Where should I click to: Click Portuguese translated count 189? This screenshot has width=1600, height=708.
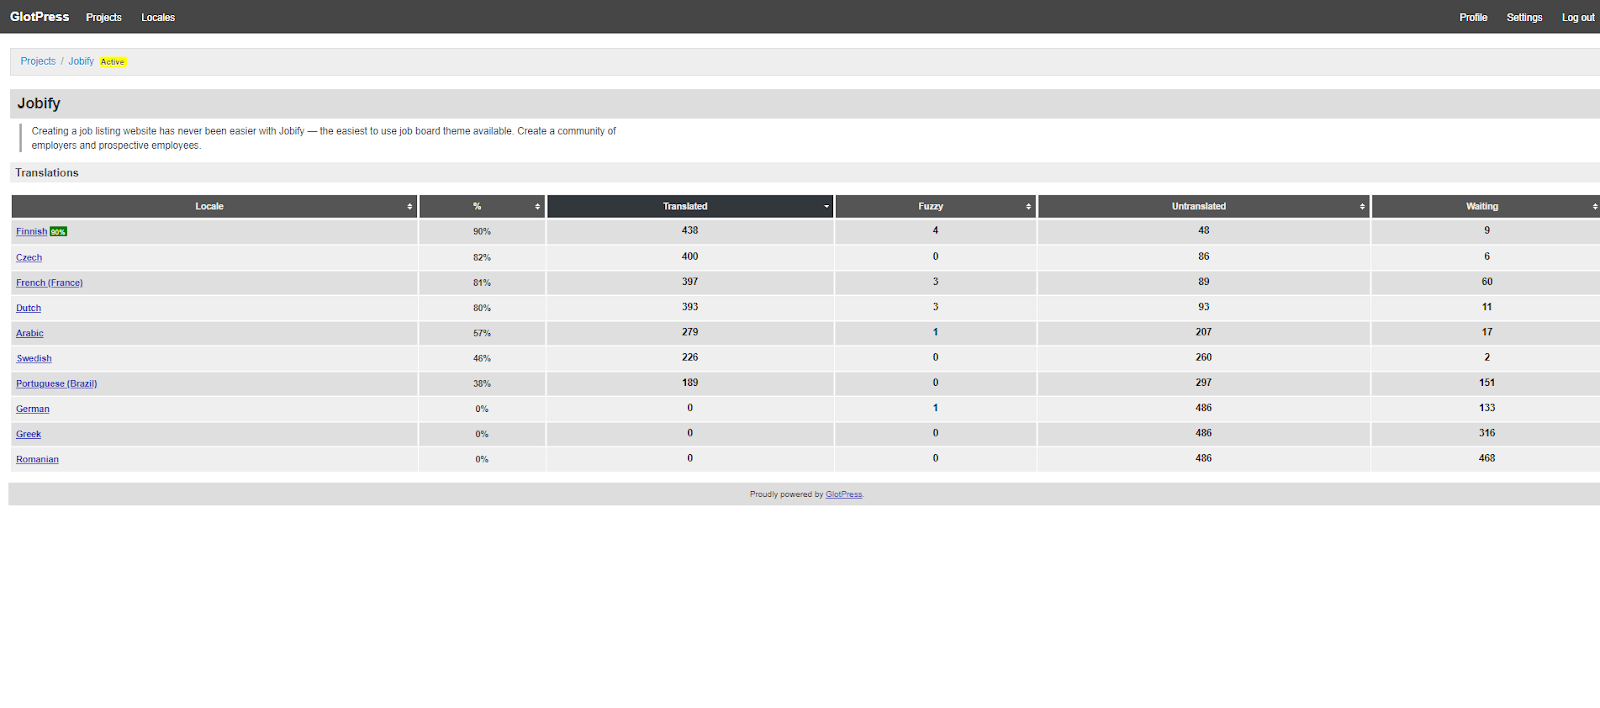coord(690,382)
